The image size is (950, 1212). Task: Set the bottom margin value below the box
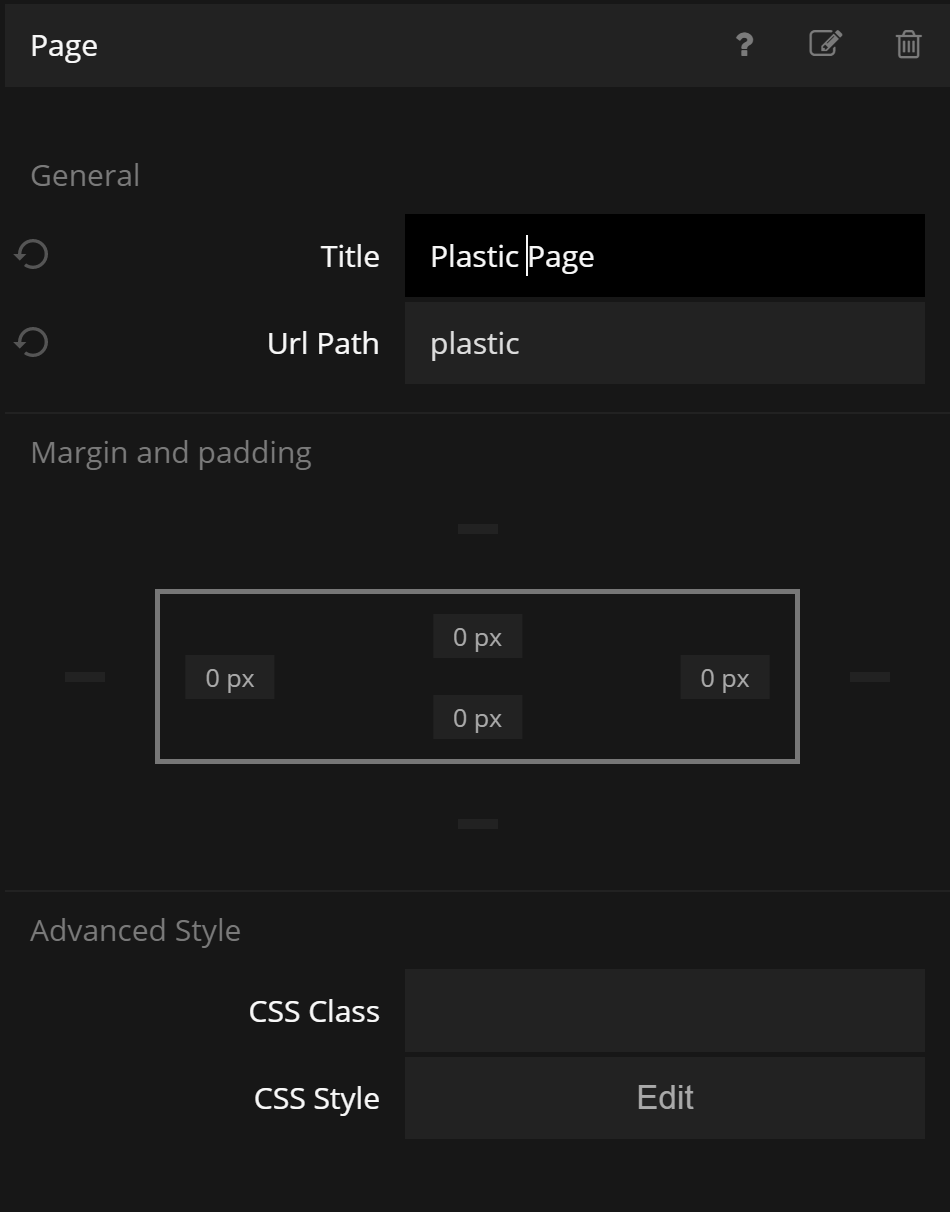click(478, 824)
